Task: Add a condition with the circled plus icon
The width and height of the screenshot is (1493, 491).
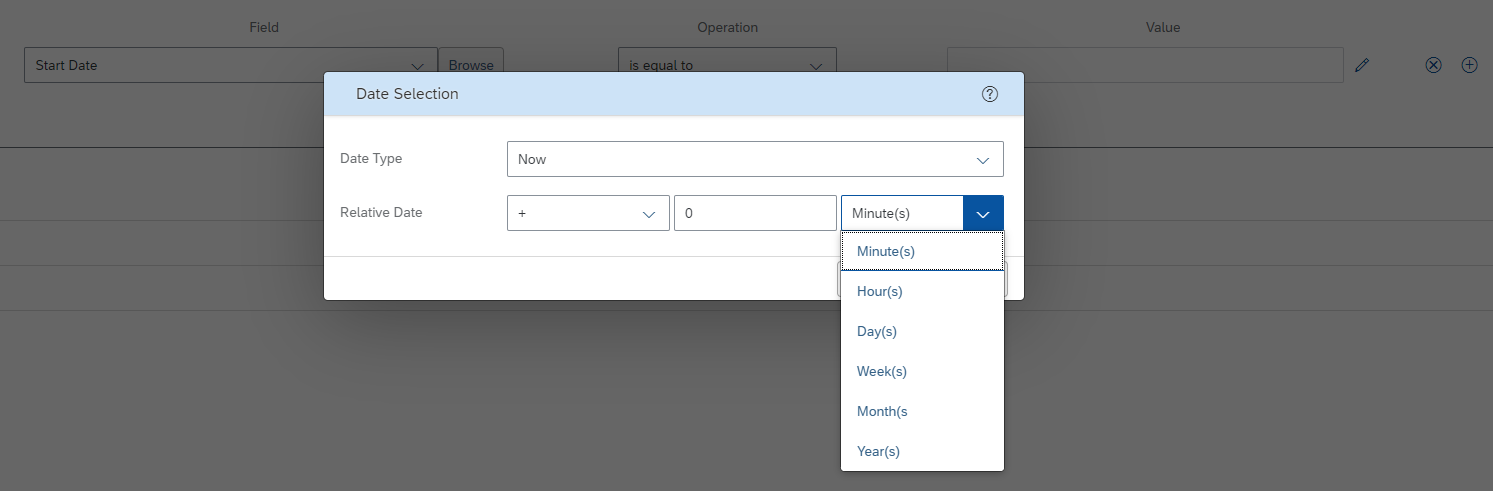Action: tap(1469, 65)
